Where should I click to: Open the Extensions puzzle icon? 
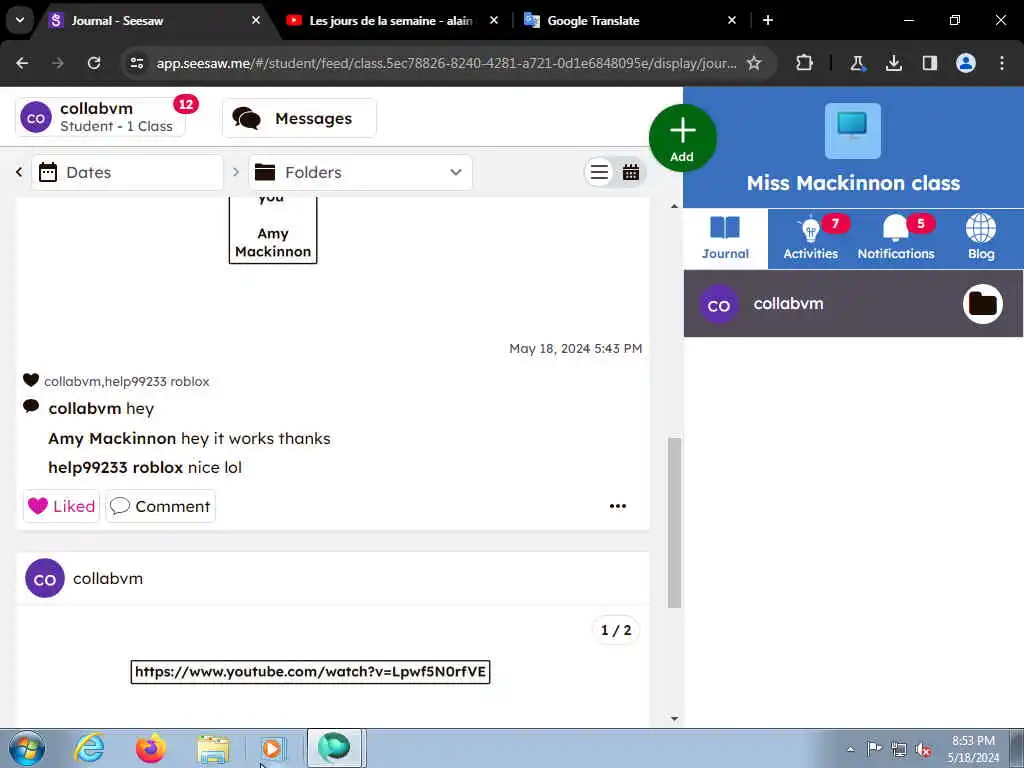[805, 63]
